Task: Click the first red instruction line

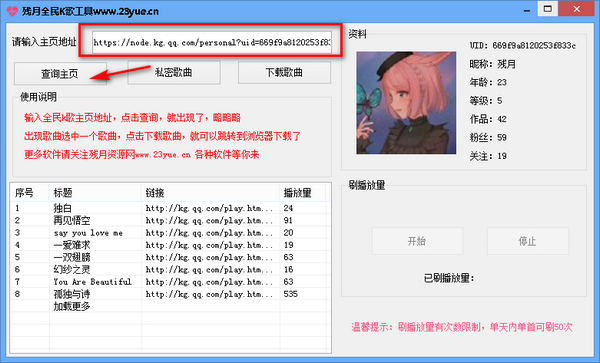Action: tap(132, 117)
